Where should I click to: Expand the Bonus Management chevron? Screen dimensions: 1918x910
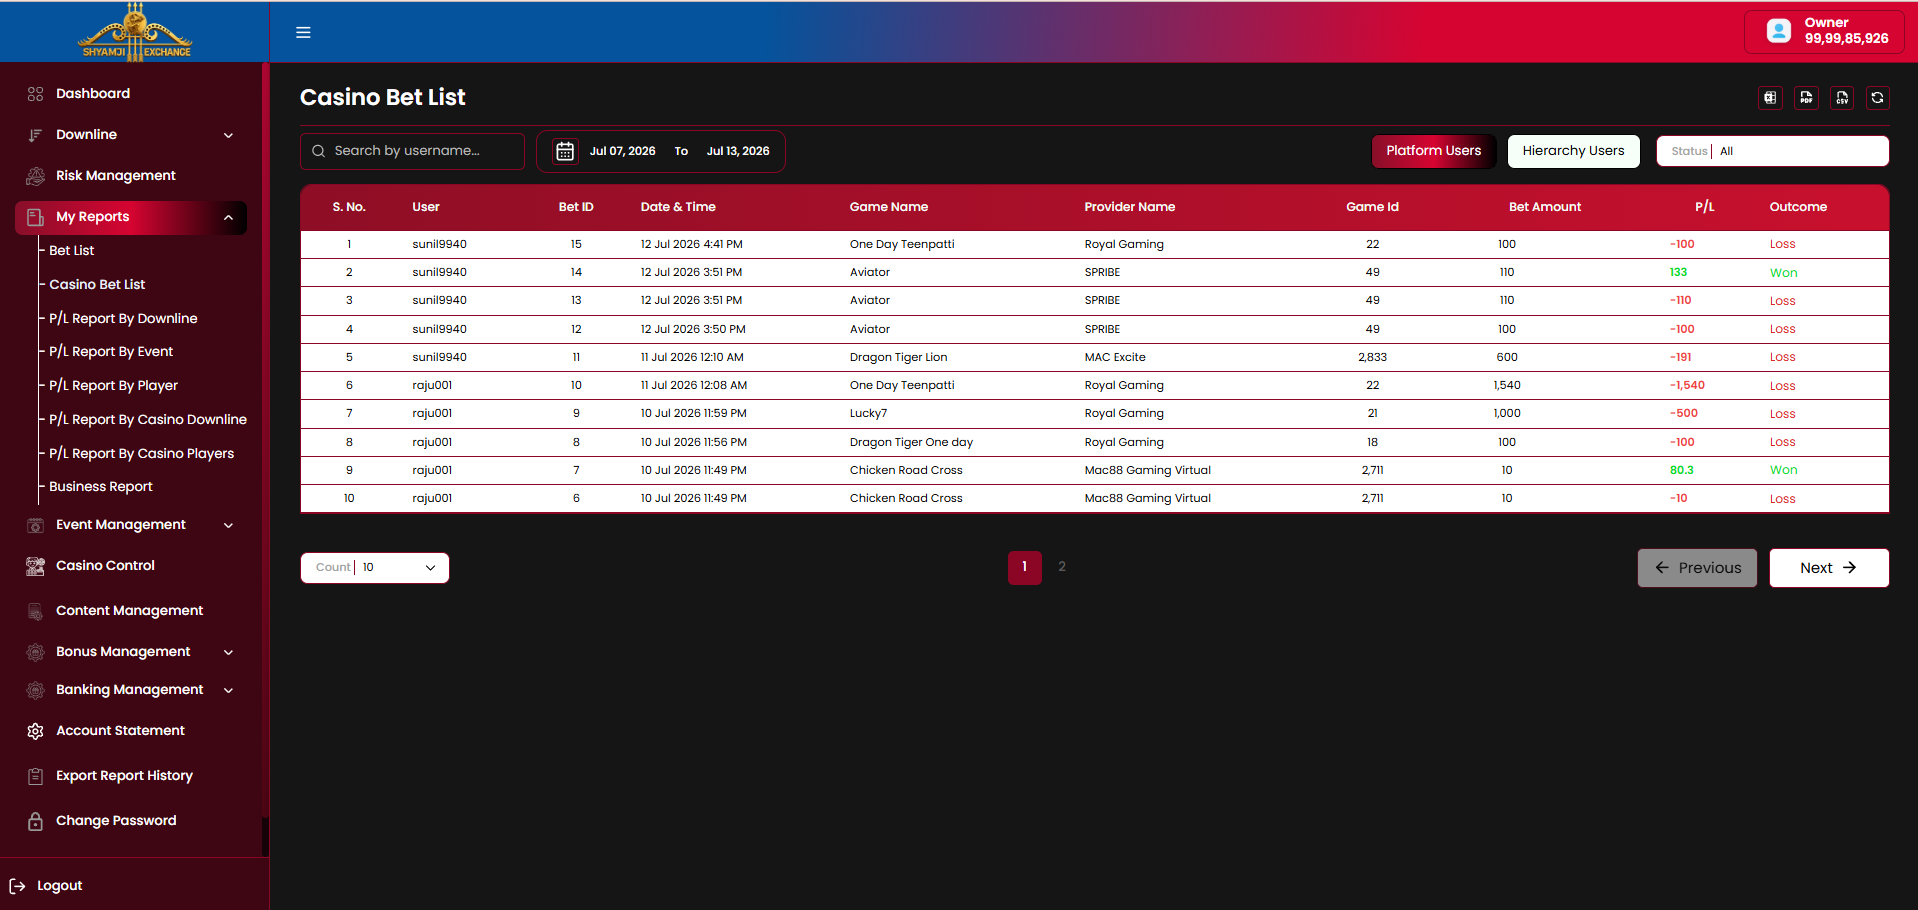[x=228, y=652]
